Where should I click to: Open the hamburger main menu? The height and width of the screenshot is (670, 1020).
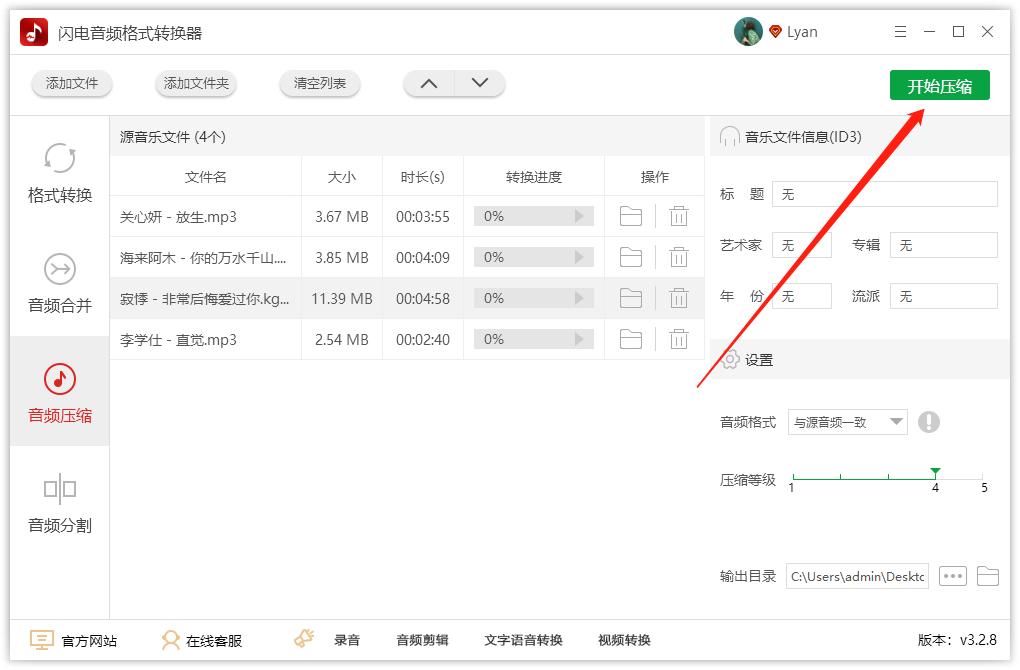click(900, 32)
